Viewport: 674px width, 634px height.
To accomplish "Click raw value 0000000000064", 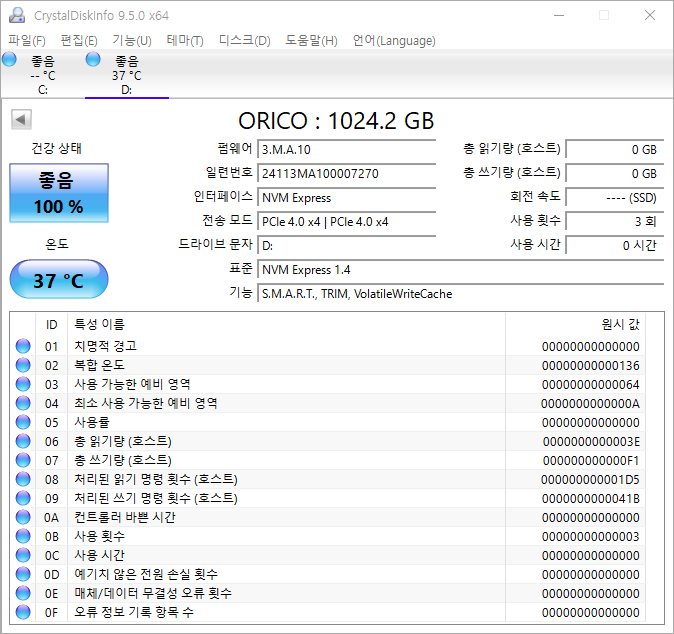I will [591, 384].
